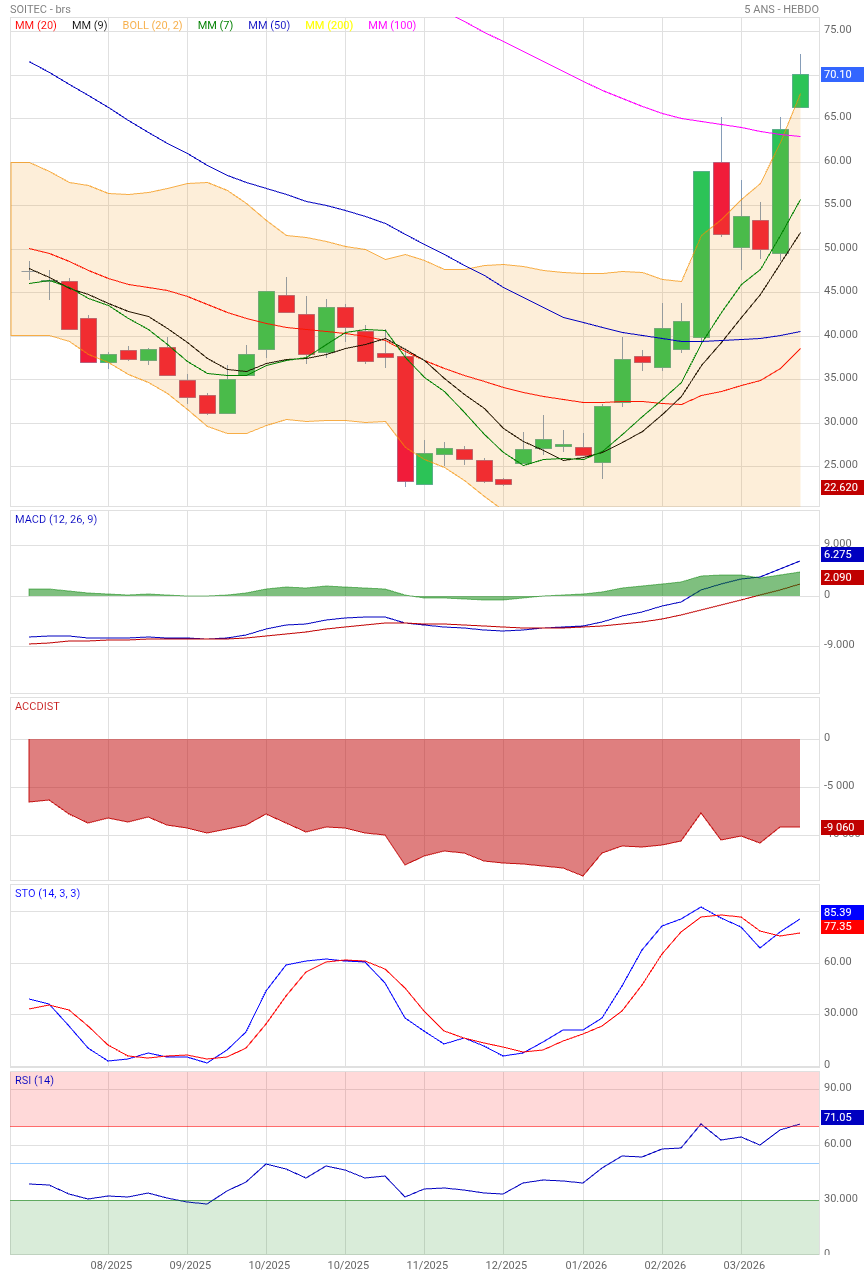The width and height of the screenshot is (864, 1275).
Task: Click the STO (14, 3, 3) panel label
Action: [47, 893]
